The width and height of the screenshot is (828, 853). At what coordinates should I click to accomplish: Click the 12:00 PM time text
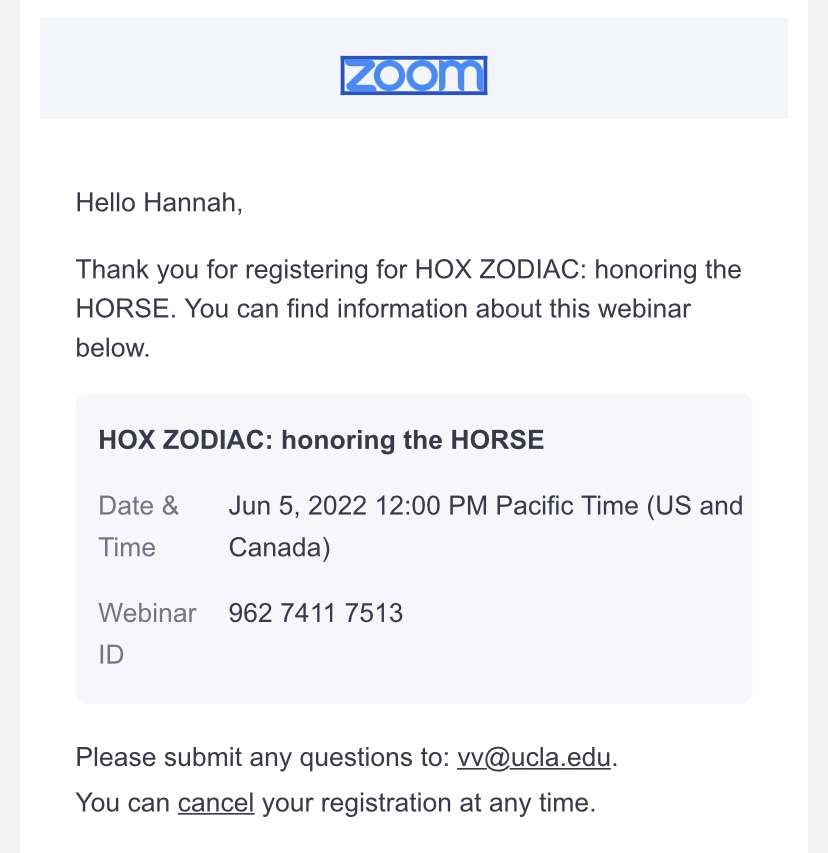[x=431, y=506]
